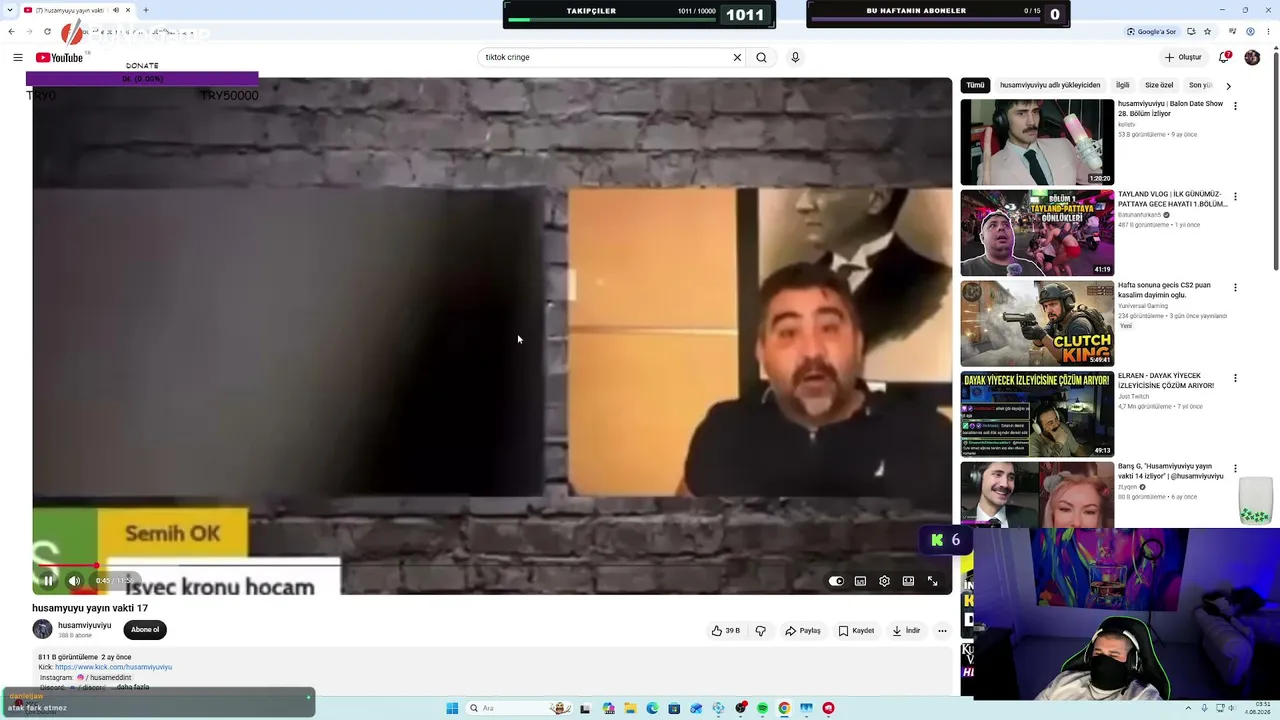Download the video with İndir
The height and width of the screenshot is (720, 1280).
[906, 631]
